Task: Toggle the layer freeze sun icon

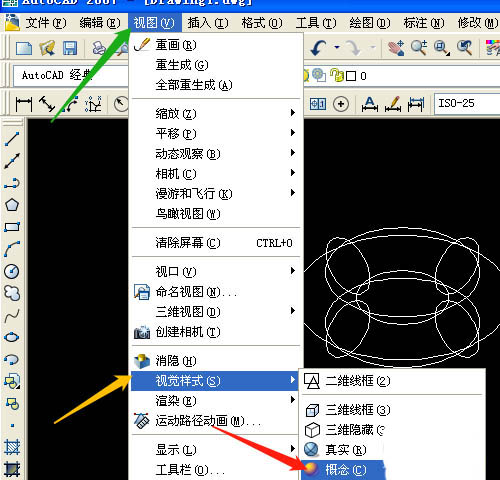Action: [x=306, y=76]
